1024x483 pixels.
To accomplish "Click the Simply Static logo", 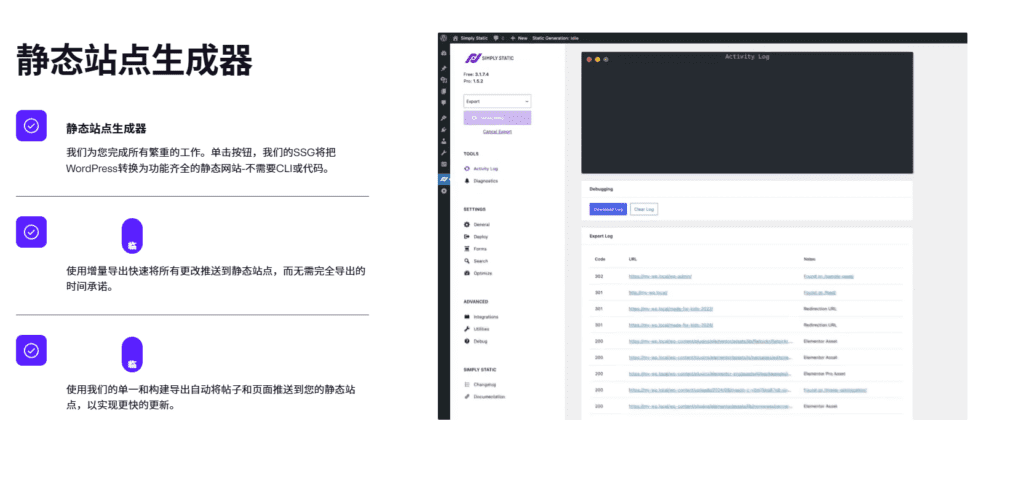I will pos(489,58).
